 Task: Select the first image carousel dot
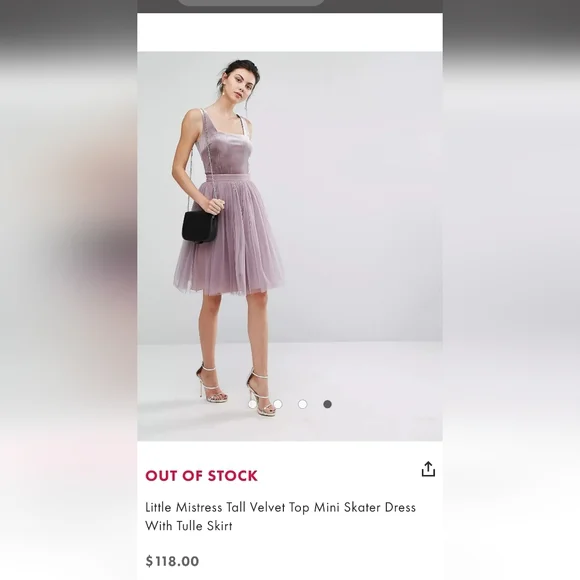[253, 404]
